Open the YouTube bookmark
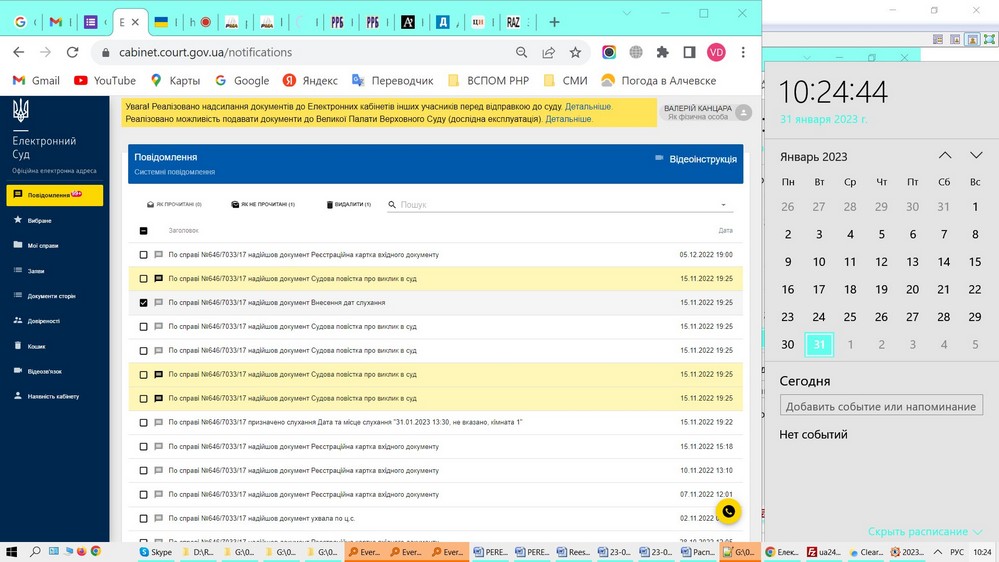The width and height of the screenshot is (999, 562). tap(105, 81)
